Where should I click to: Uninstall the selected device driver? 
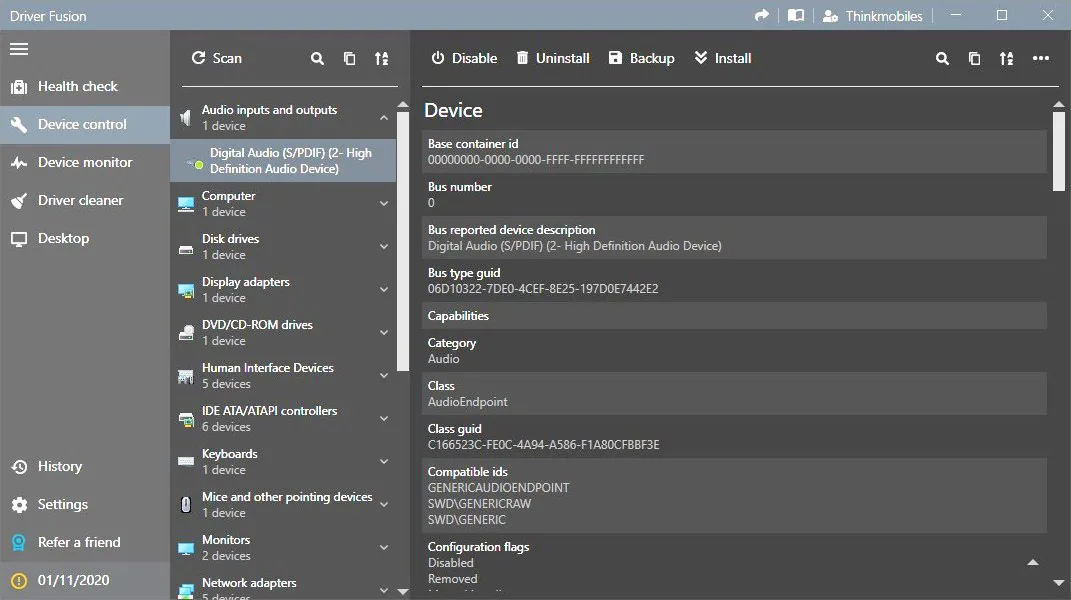[x=553, y=58]
